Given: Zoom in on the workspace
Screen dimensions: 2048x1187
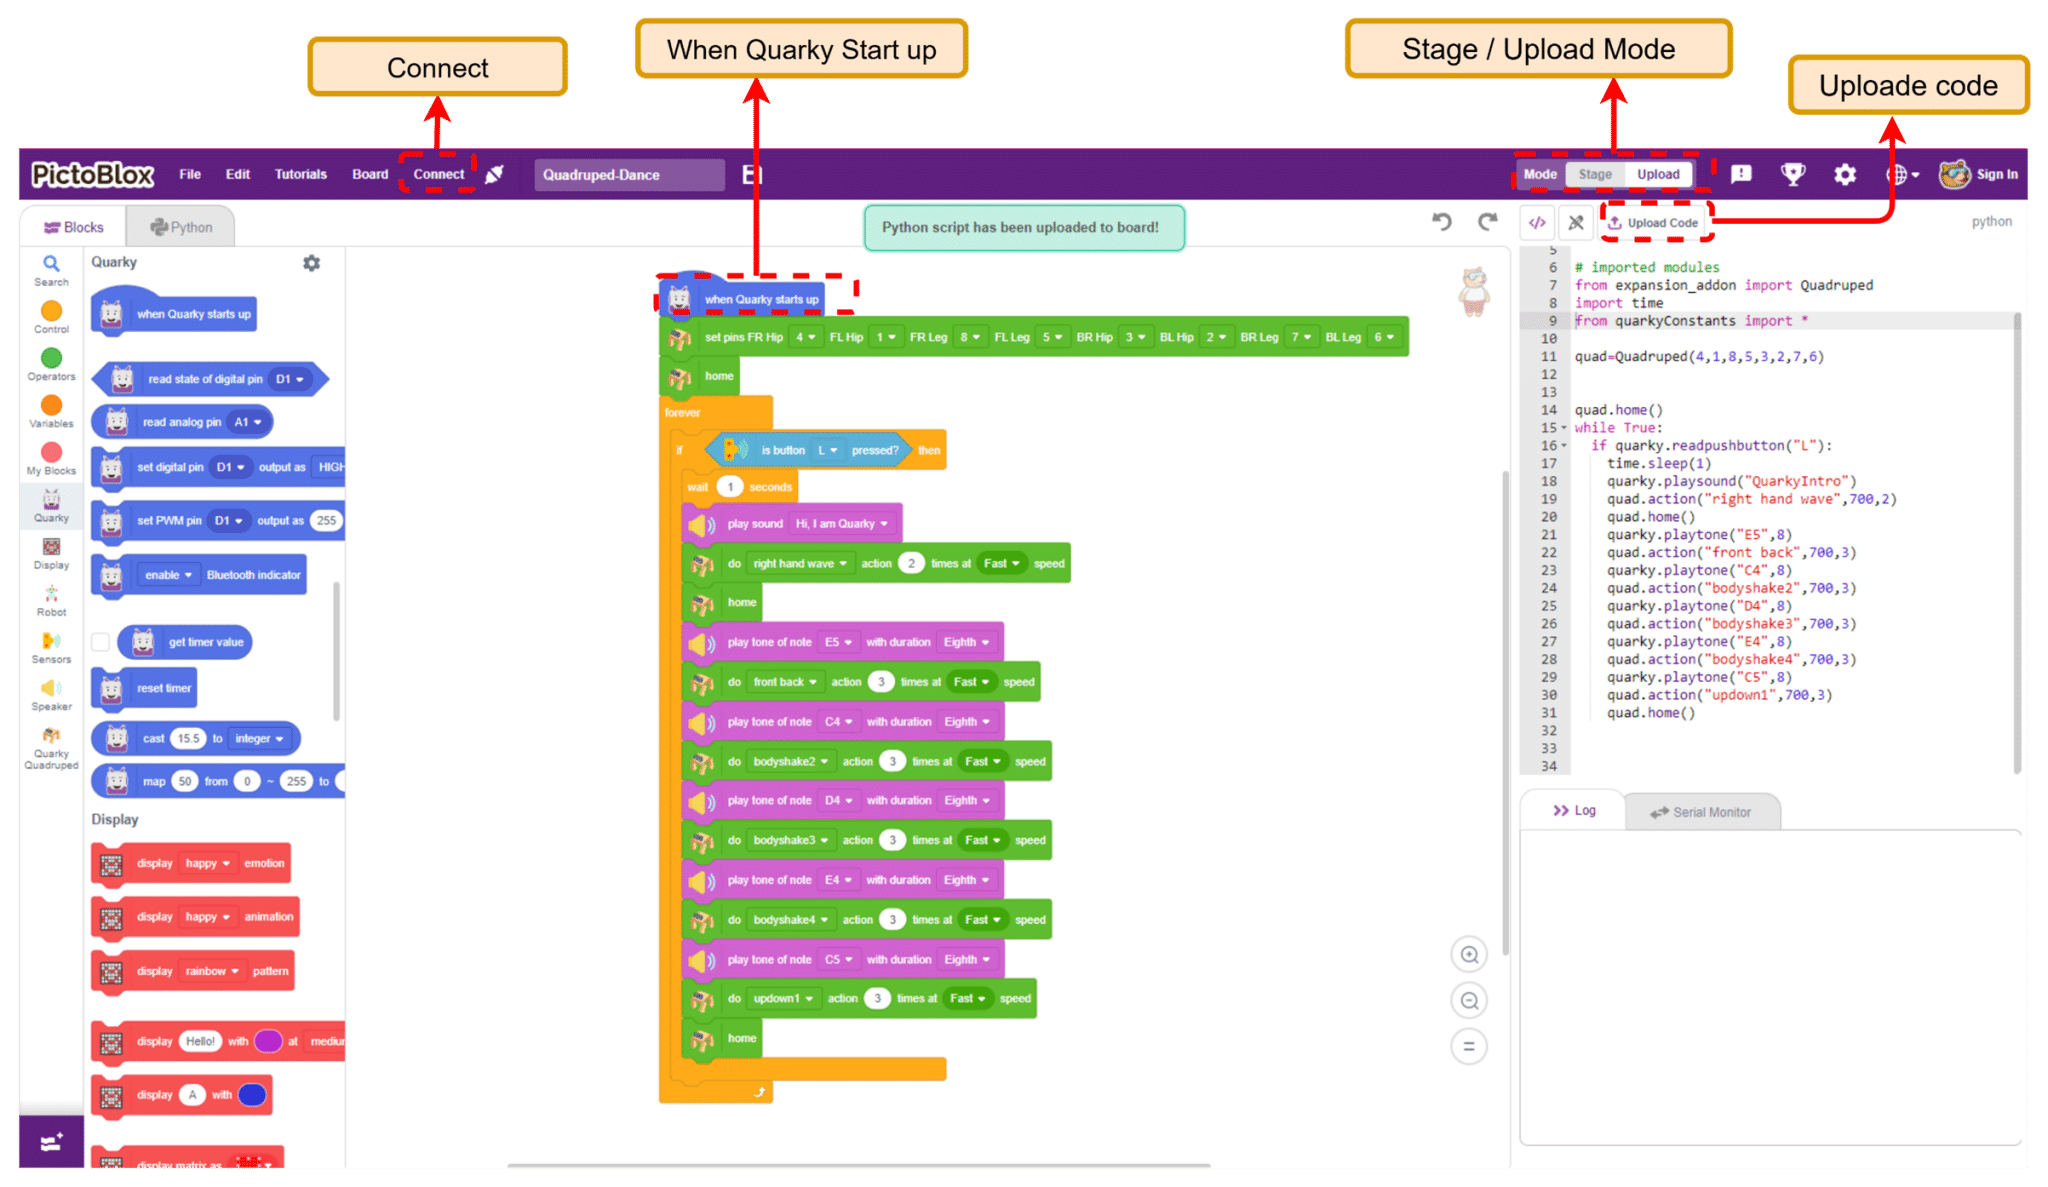Looking at the screenshot, I should coord(1469,954).
